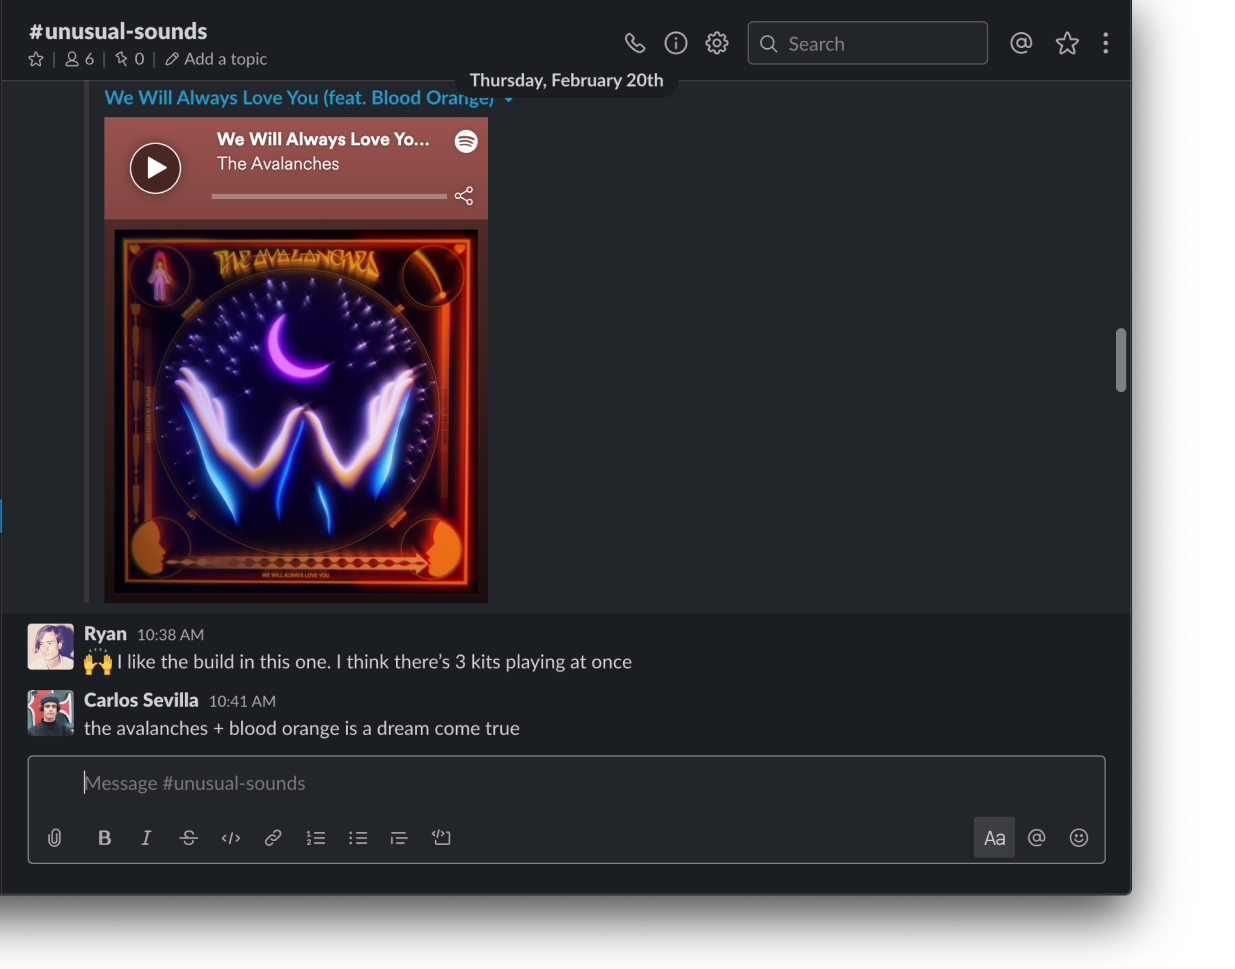Viewport: 1235px width, 969px height.
Task: Open starred items star icon in header
Action: click(x=1067, y=43)
